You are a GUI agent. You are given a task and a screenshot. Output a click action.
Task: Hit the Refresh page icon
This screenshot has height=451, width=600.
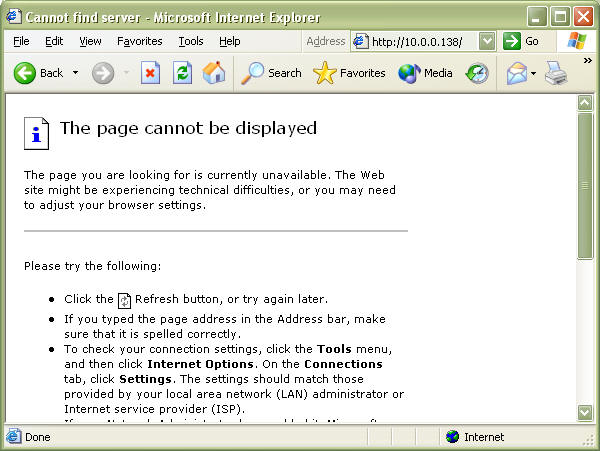[x=182, y=73]
